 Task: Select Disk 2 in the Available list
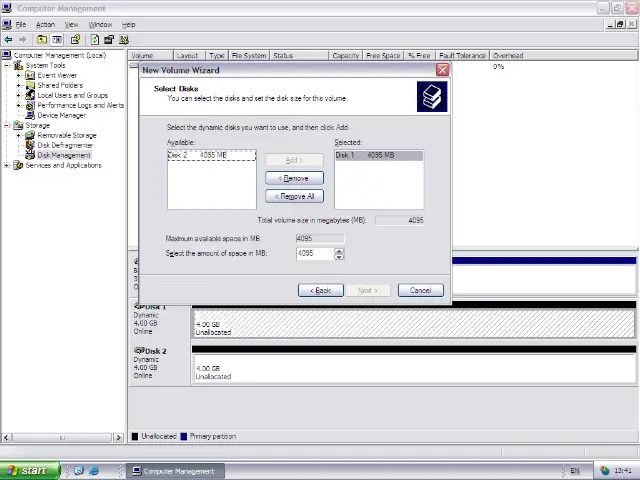click(x=211, y=155)
